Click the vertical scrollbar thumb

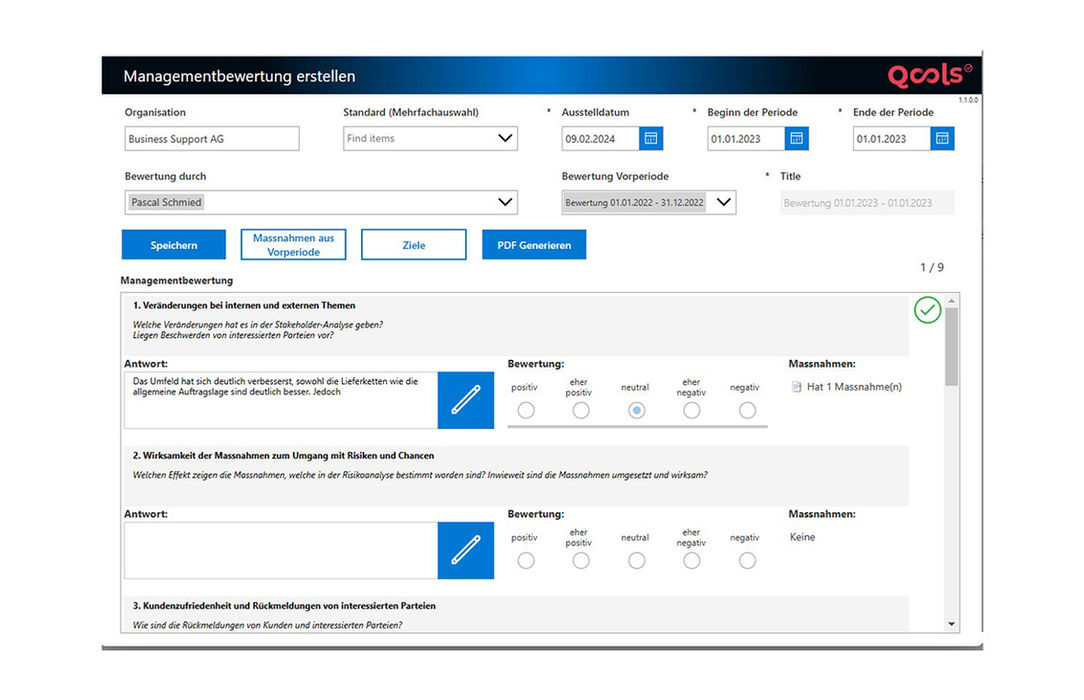click(x=951, y=346)
